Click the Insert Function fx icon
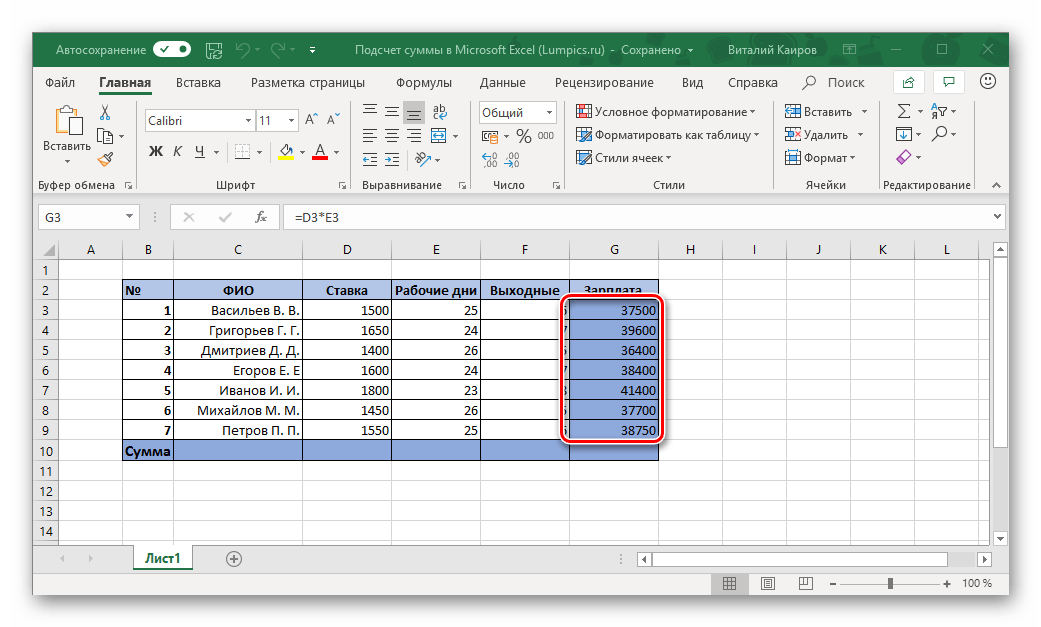This screenshot has width=1041, height=627. [x=260, y=216]
